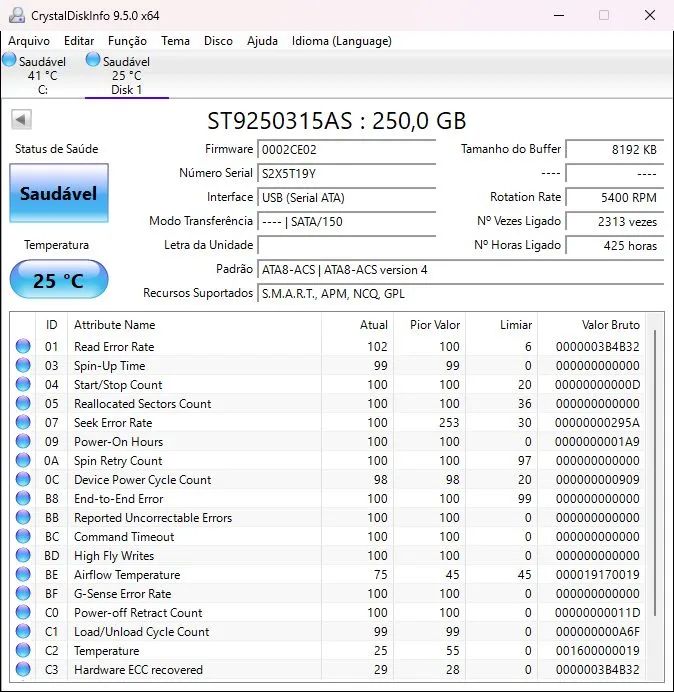The height and width of the screenshot is (692, 674).
Task: Open the Tema menu
Action: point(175,41)
